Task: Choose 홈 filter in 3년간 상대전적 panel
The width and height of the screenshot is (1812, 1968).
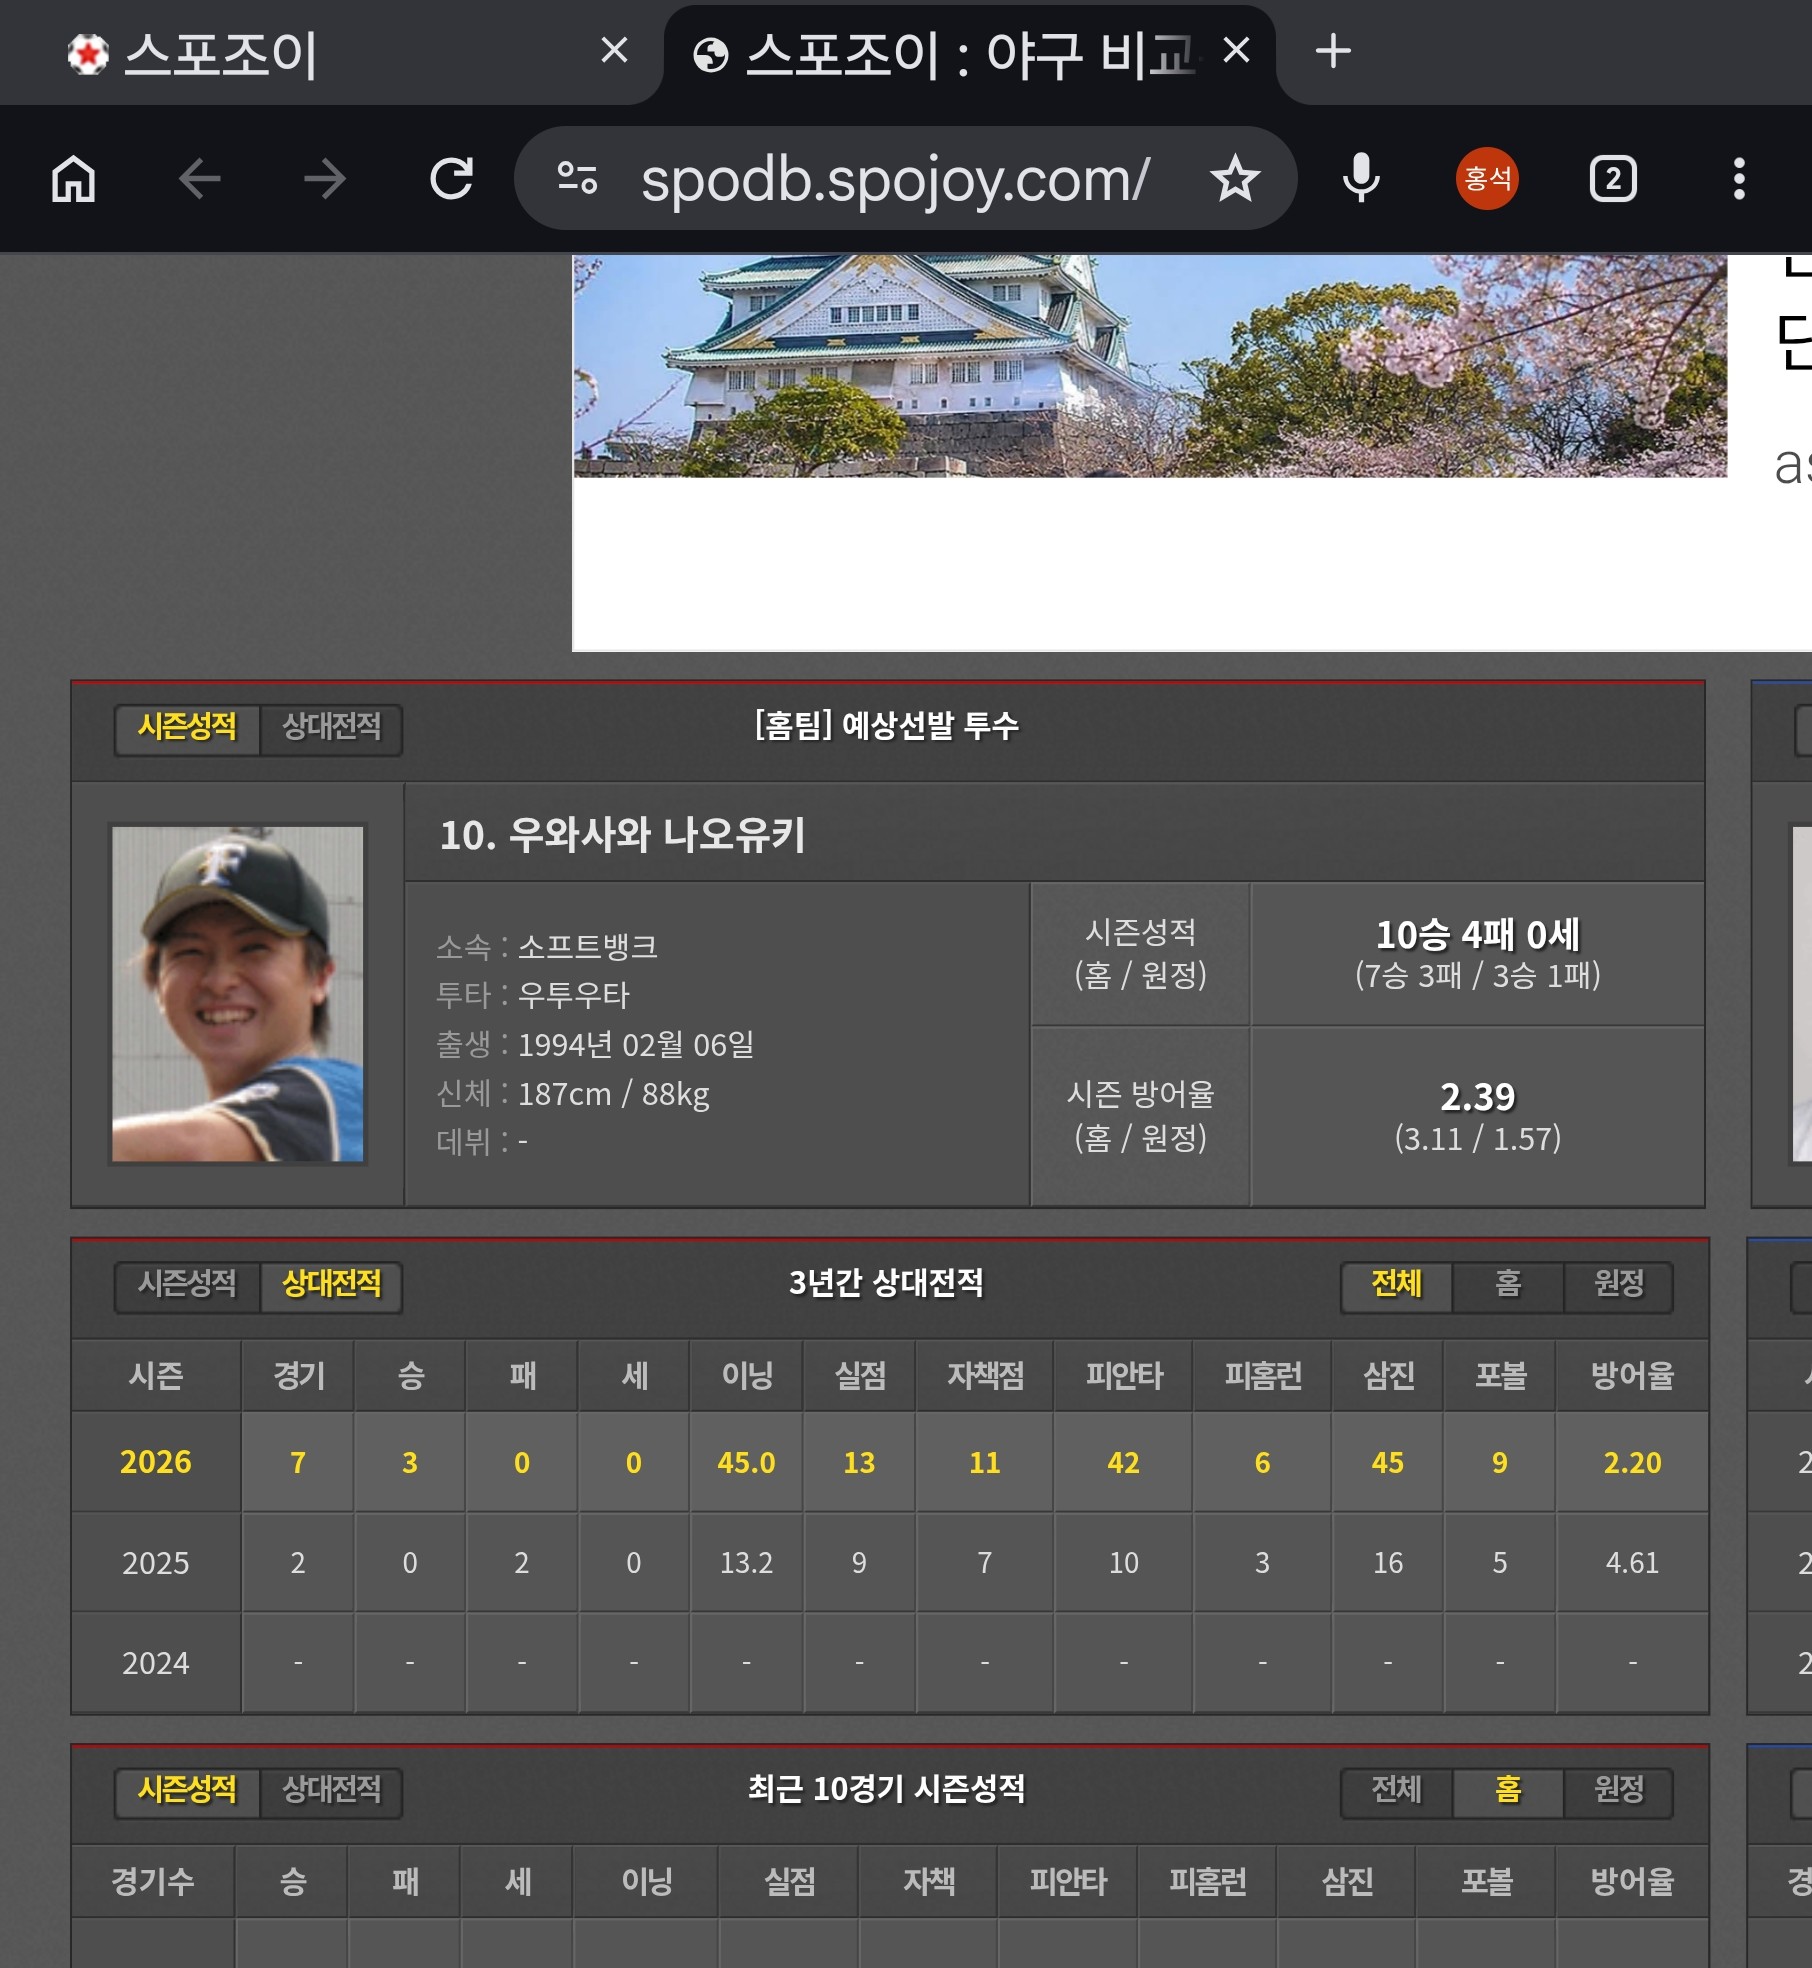Action: 1508,1284
